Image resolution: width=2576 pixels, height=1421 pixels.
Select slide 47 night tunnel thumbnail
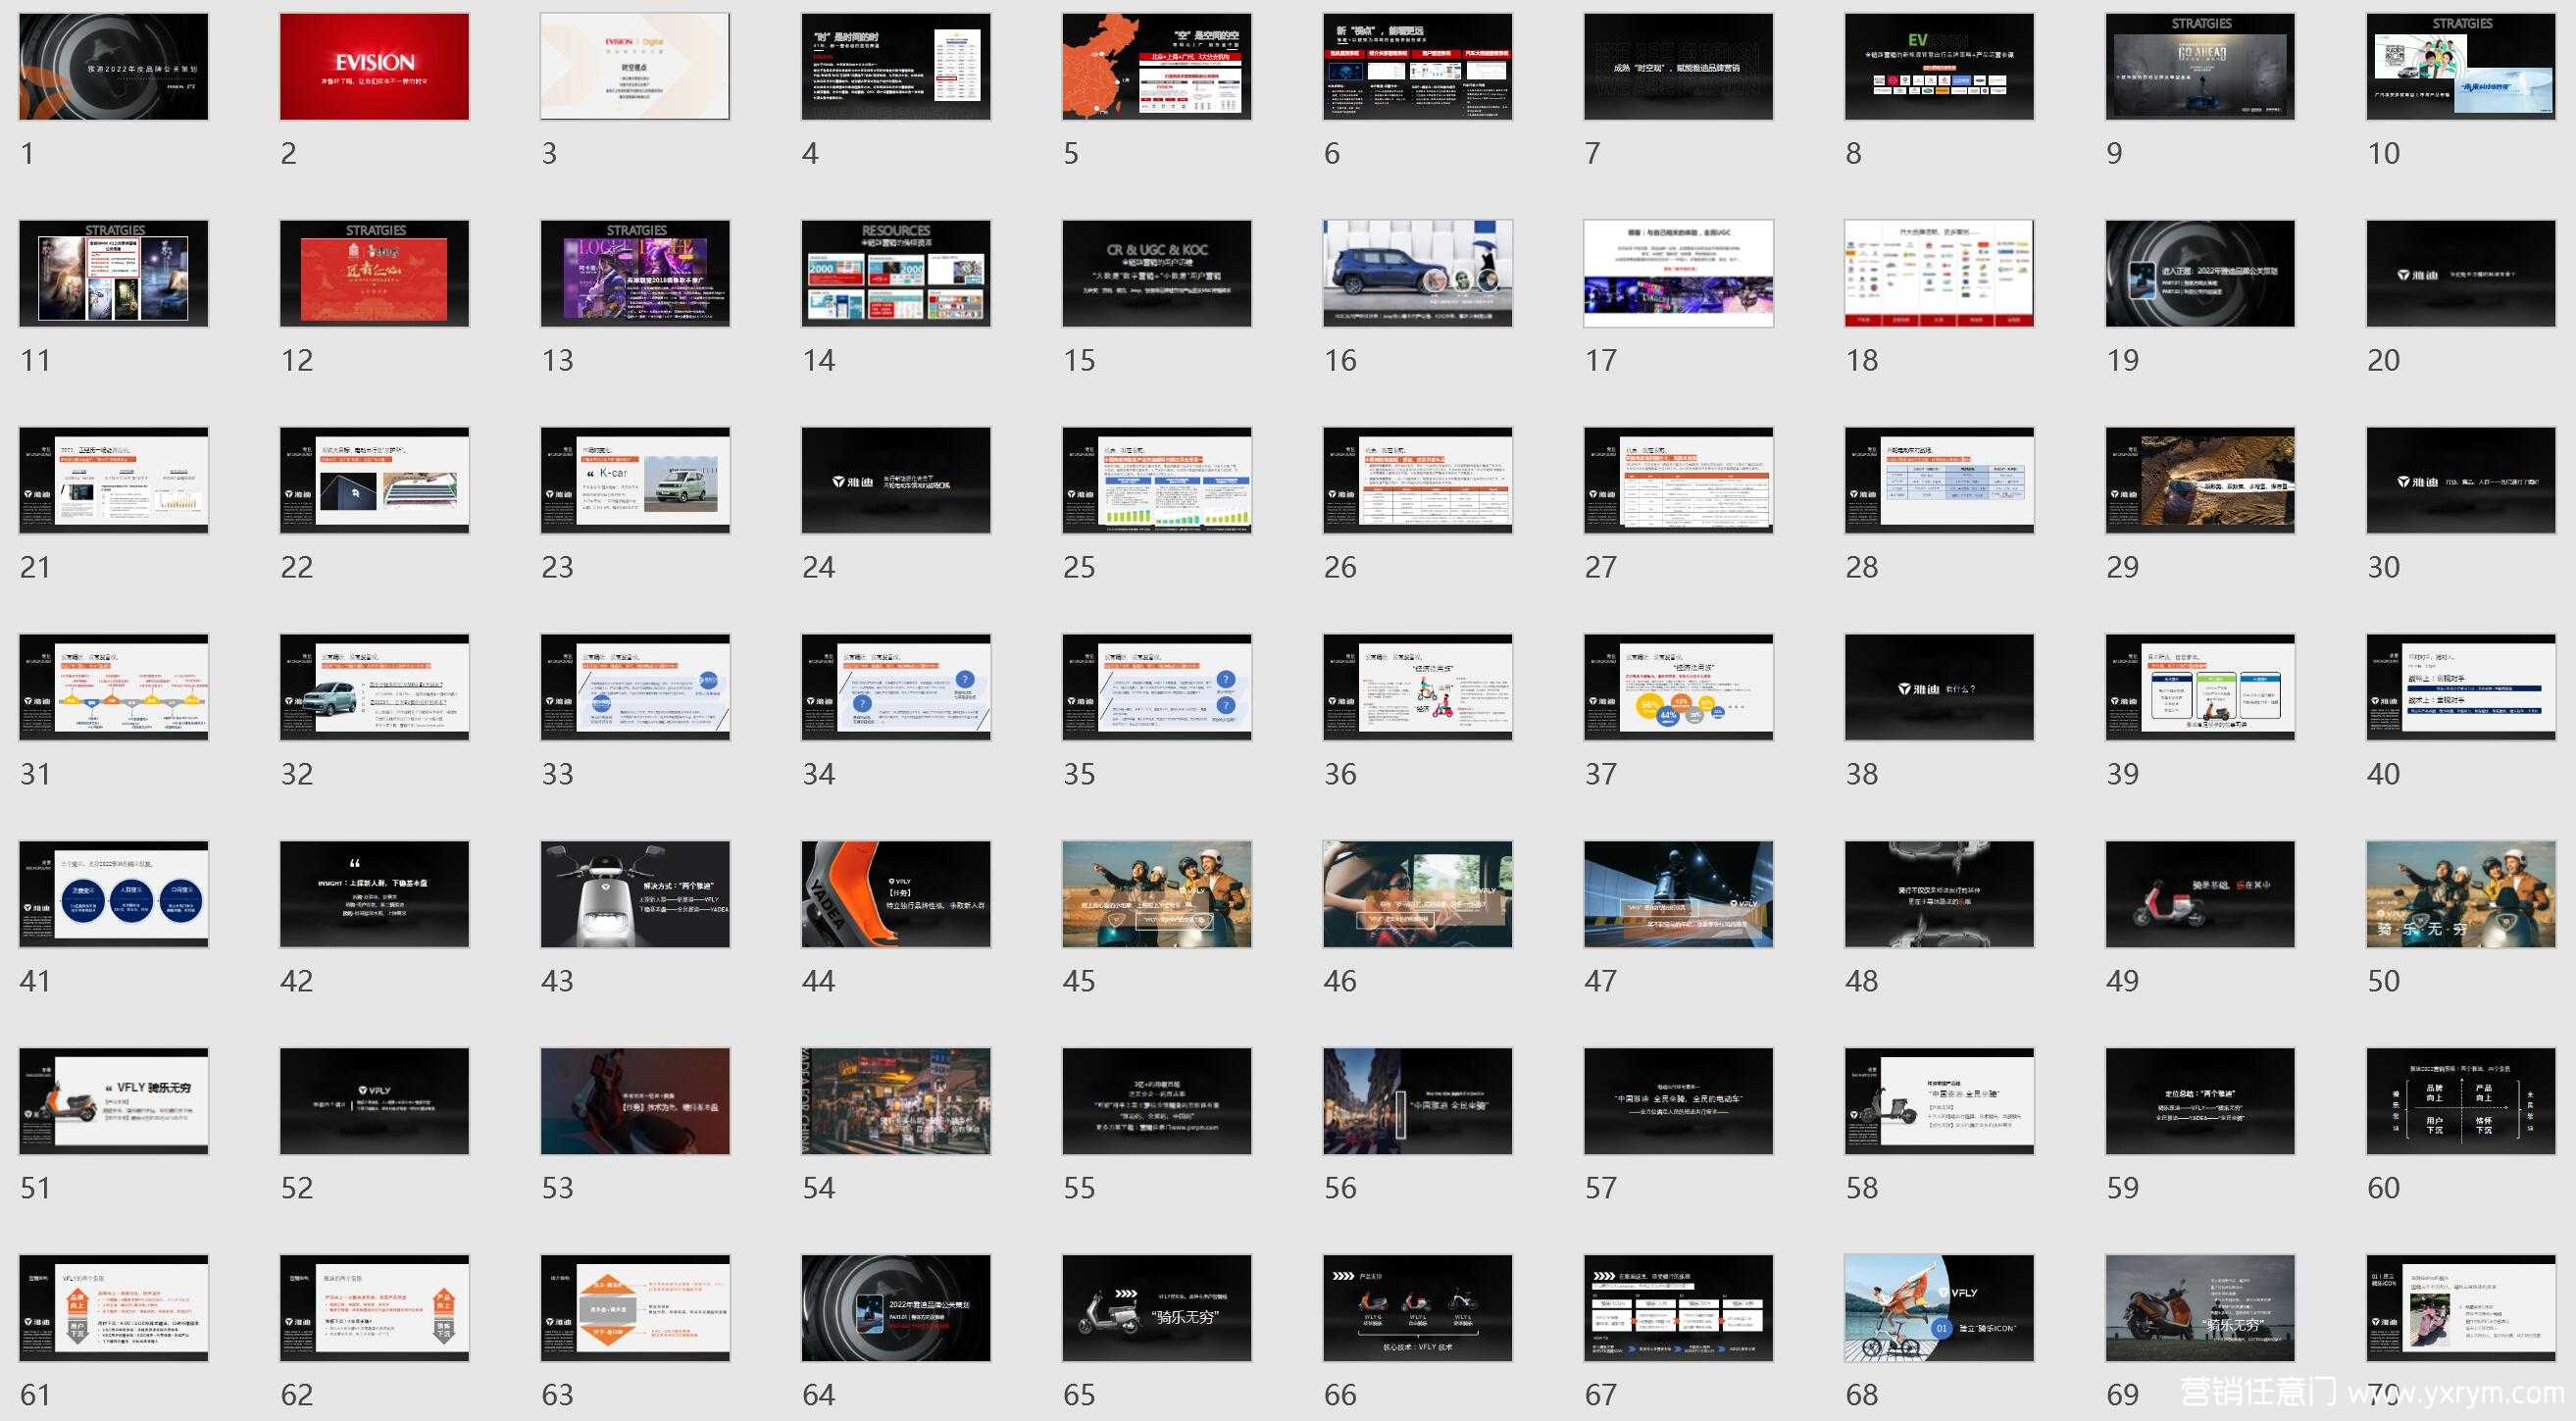[x=1679, y=895]
